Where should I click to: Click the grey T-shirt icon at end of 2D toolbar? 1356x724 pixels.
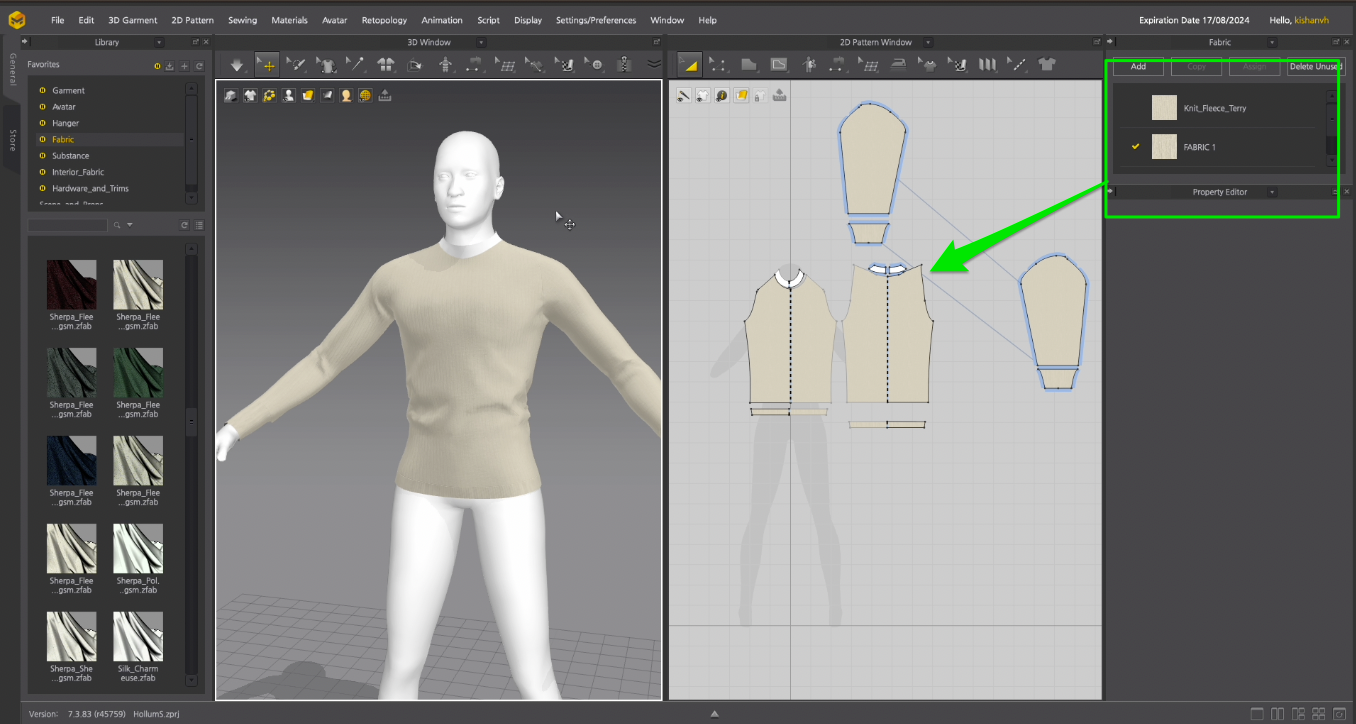pyautogui.click(x=1047, y=64)
